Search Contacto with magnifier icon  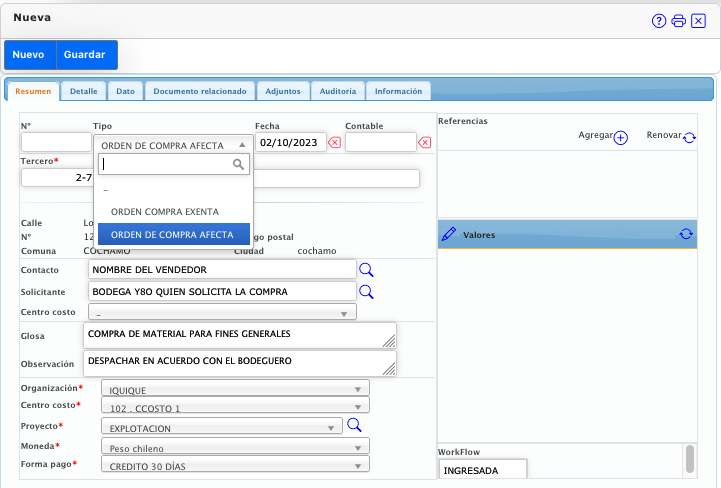click(x=366, y=270)
